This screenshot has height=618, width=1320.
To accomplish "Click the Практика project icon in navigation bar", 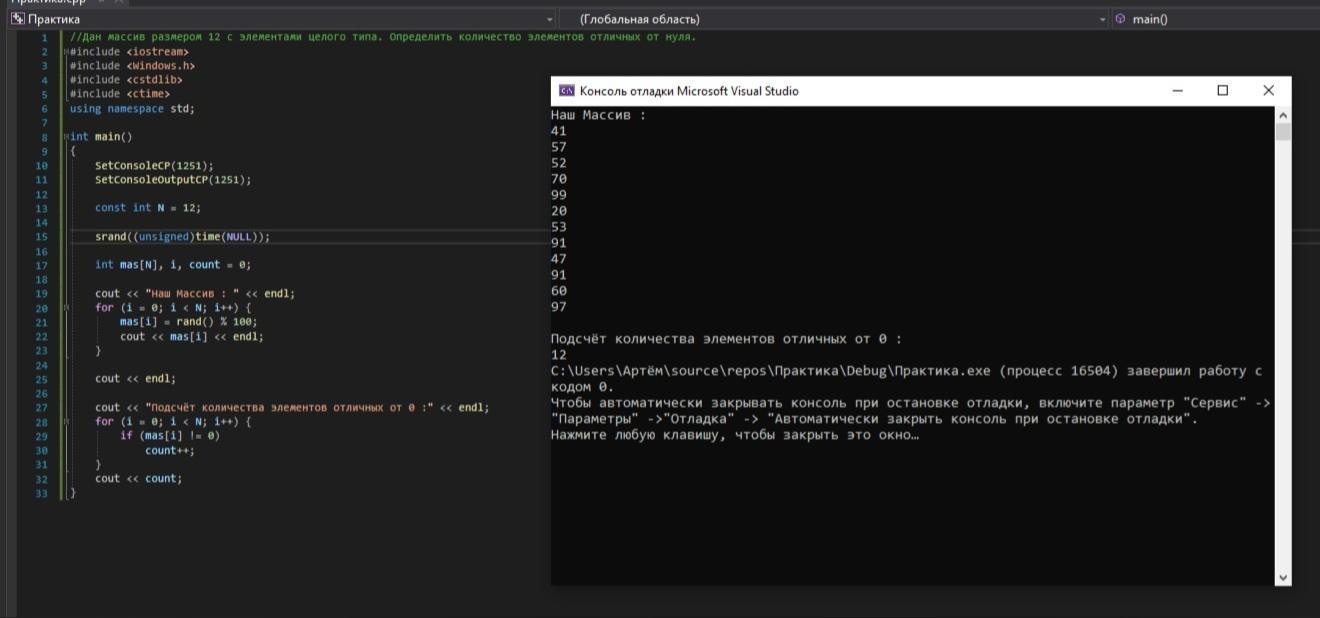I will [x=17, y=19].
